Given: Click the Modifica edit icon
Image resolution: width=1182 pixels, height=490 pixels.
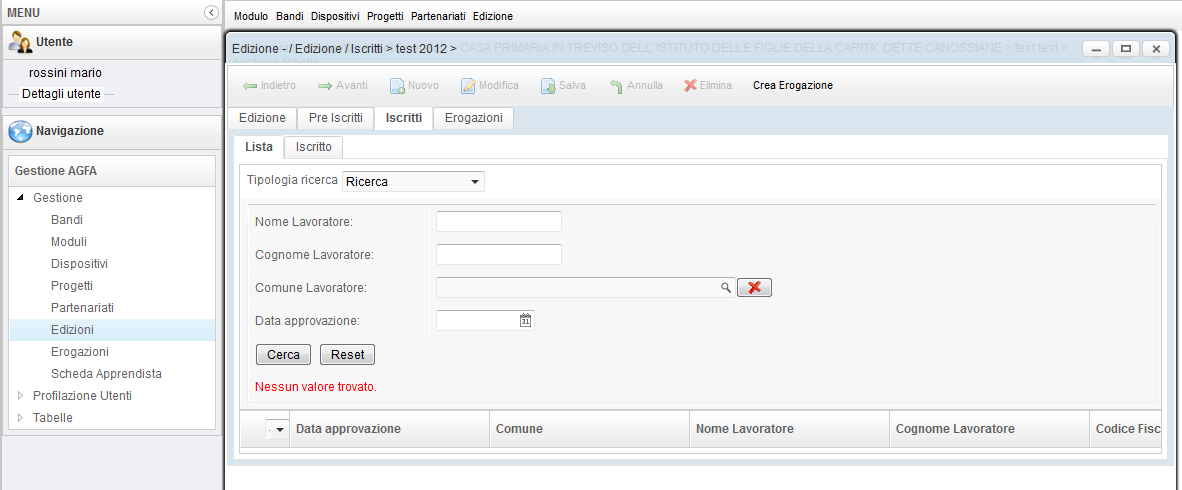Looking at the screenshot, I should coord(468,86).
